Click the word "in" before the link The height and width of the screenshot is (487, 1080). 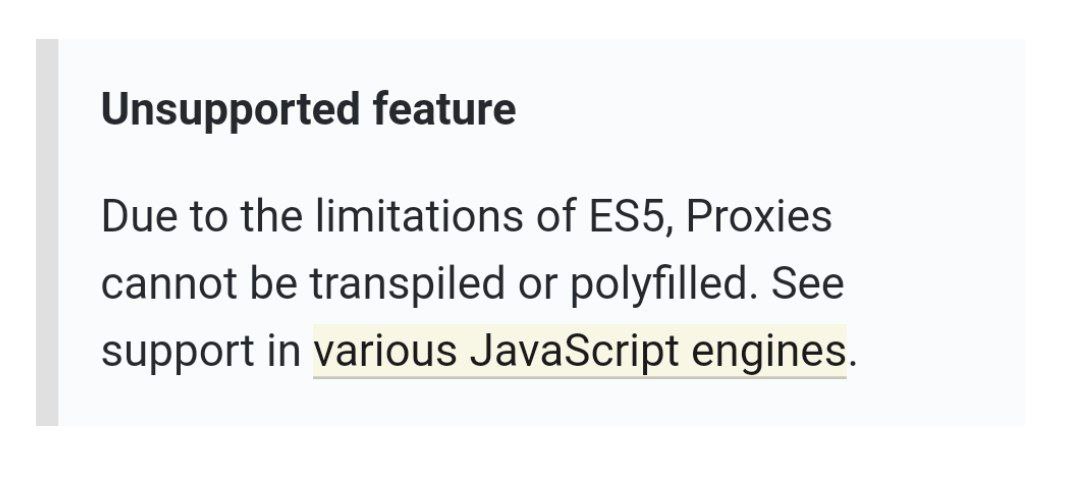point(285,351)
